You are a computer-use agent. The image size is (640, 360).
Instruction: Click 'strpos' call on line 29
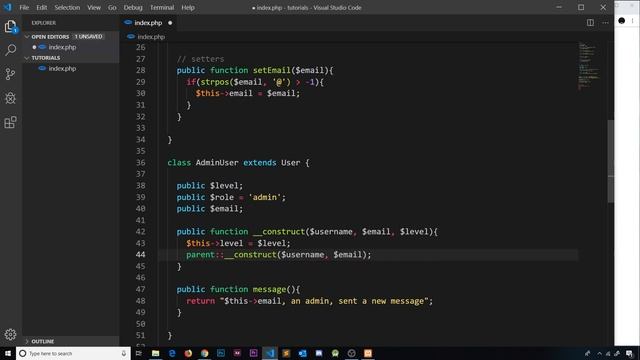[215, 82]
